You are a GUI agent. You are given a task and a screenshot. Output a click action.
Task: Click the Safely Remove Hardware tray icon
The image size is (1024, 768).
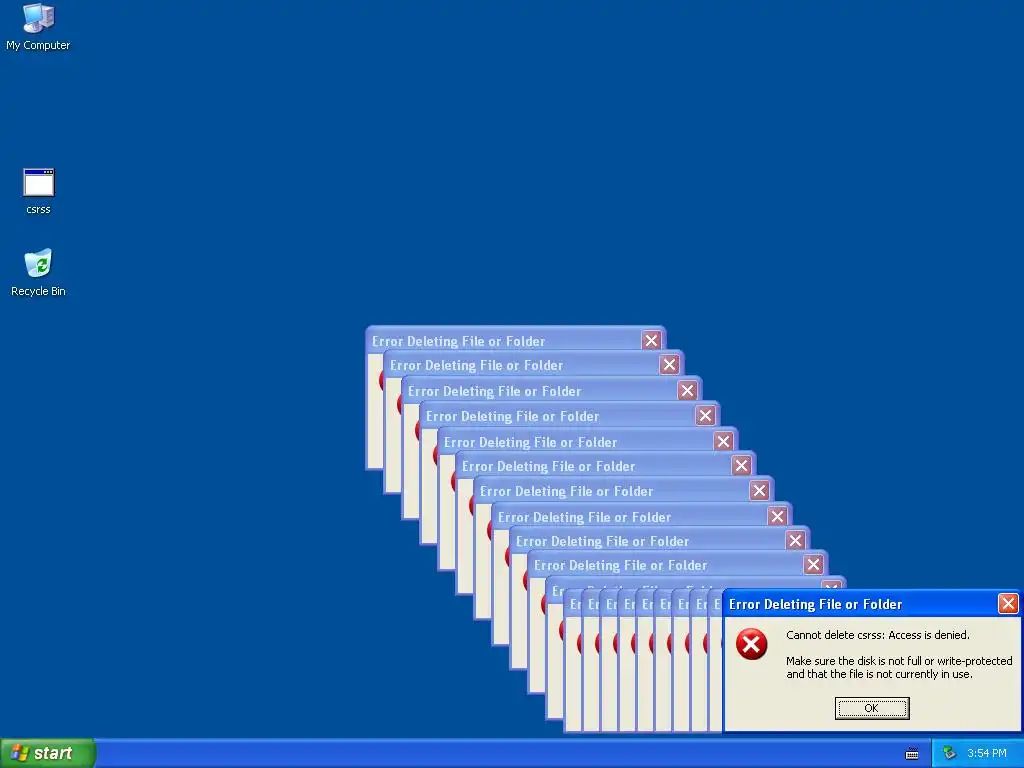[x=949, y=754]
